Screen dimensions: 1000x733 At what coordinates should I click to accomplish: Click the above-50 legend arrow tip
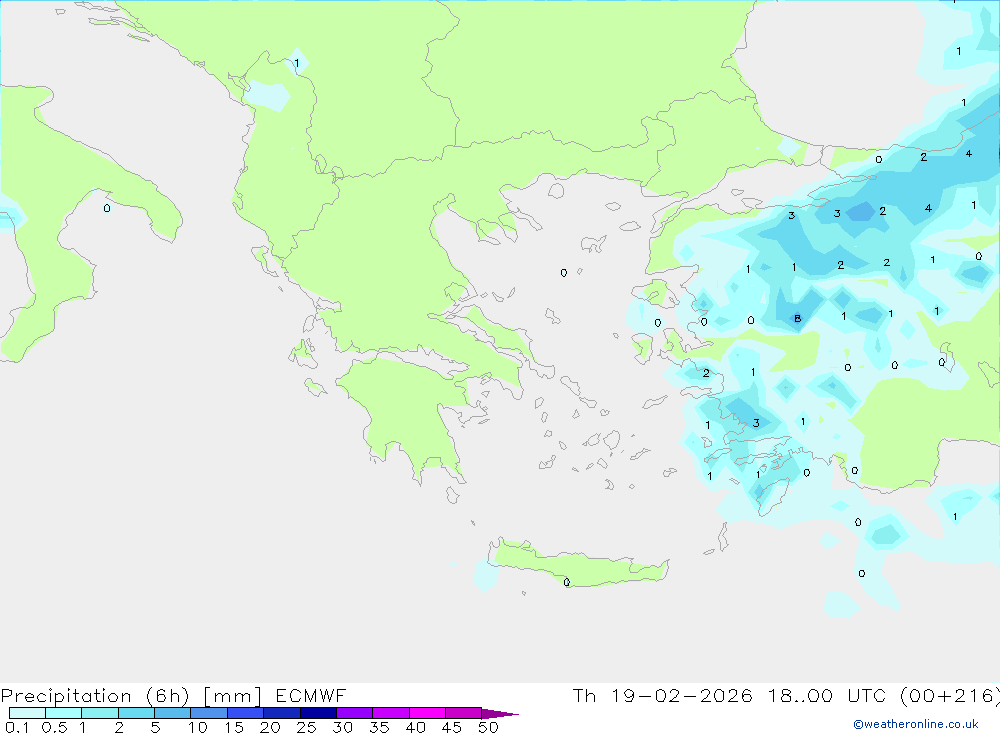[500, 714]
